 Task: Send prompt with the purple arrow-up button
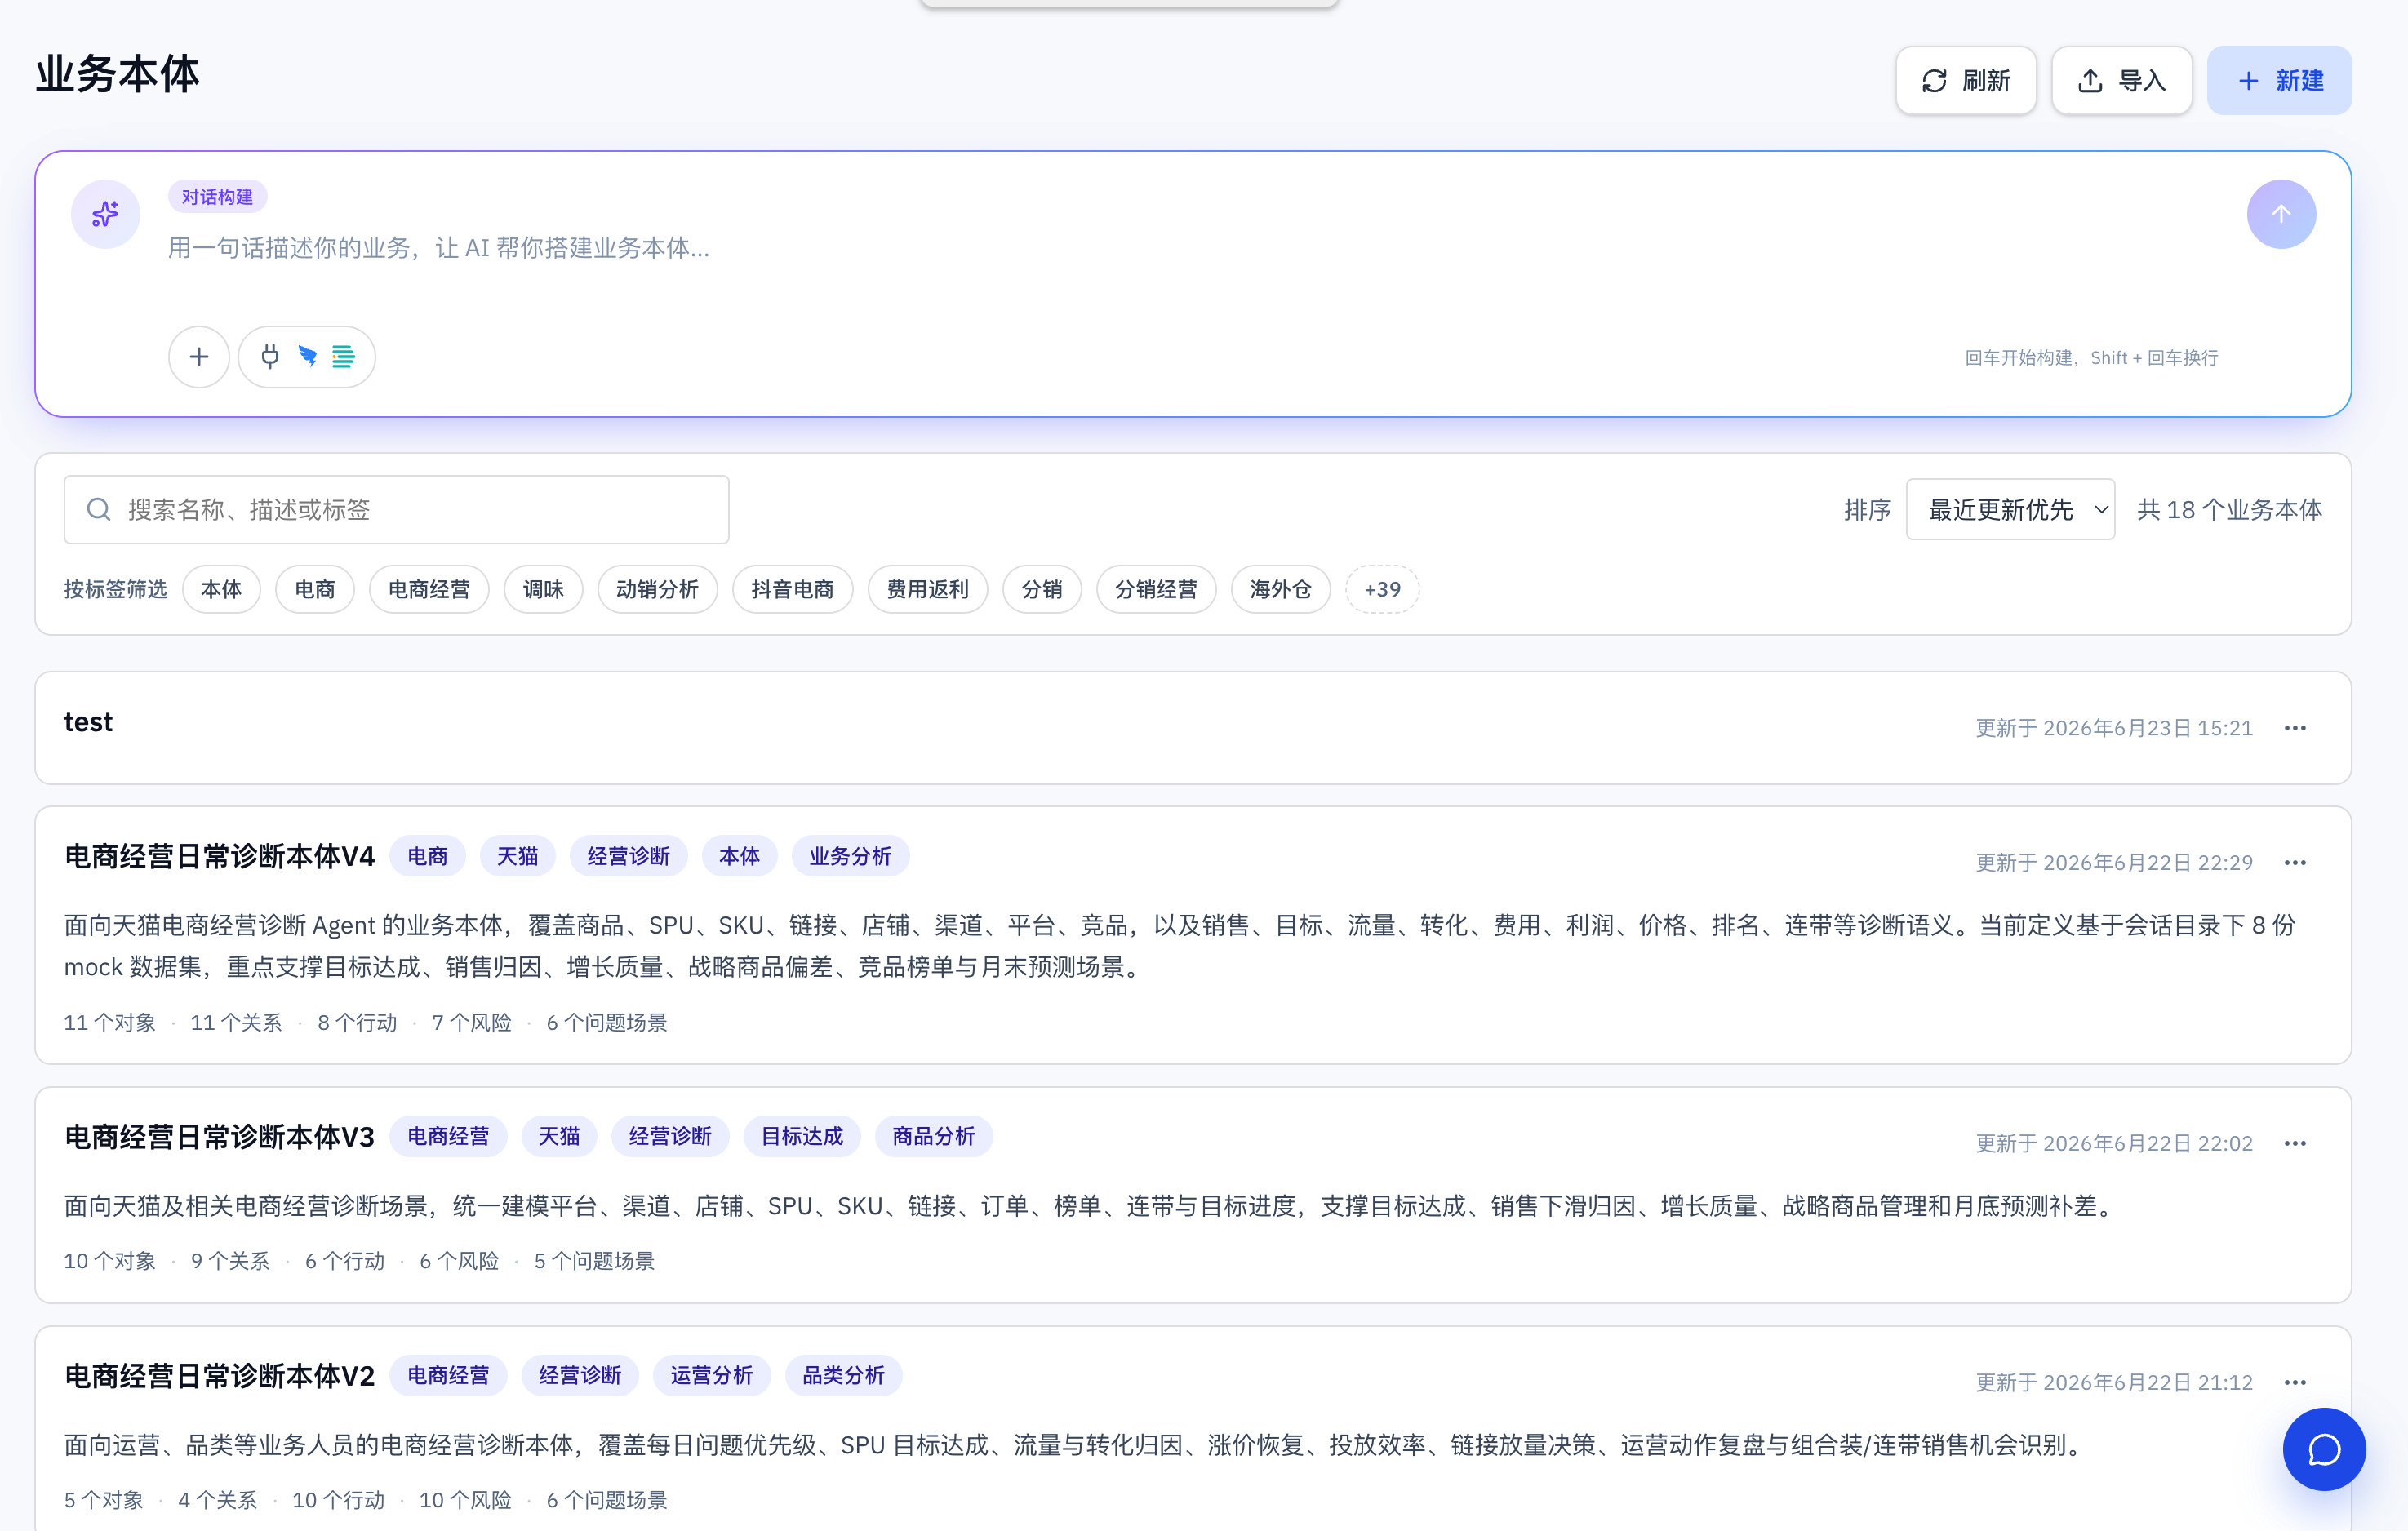[x=2281, y=214]
